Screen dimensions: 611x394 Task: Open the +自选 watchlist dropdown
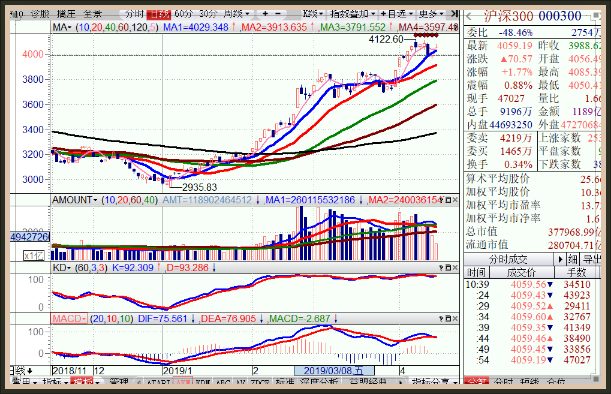point(397,14)
